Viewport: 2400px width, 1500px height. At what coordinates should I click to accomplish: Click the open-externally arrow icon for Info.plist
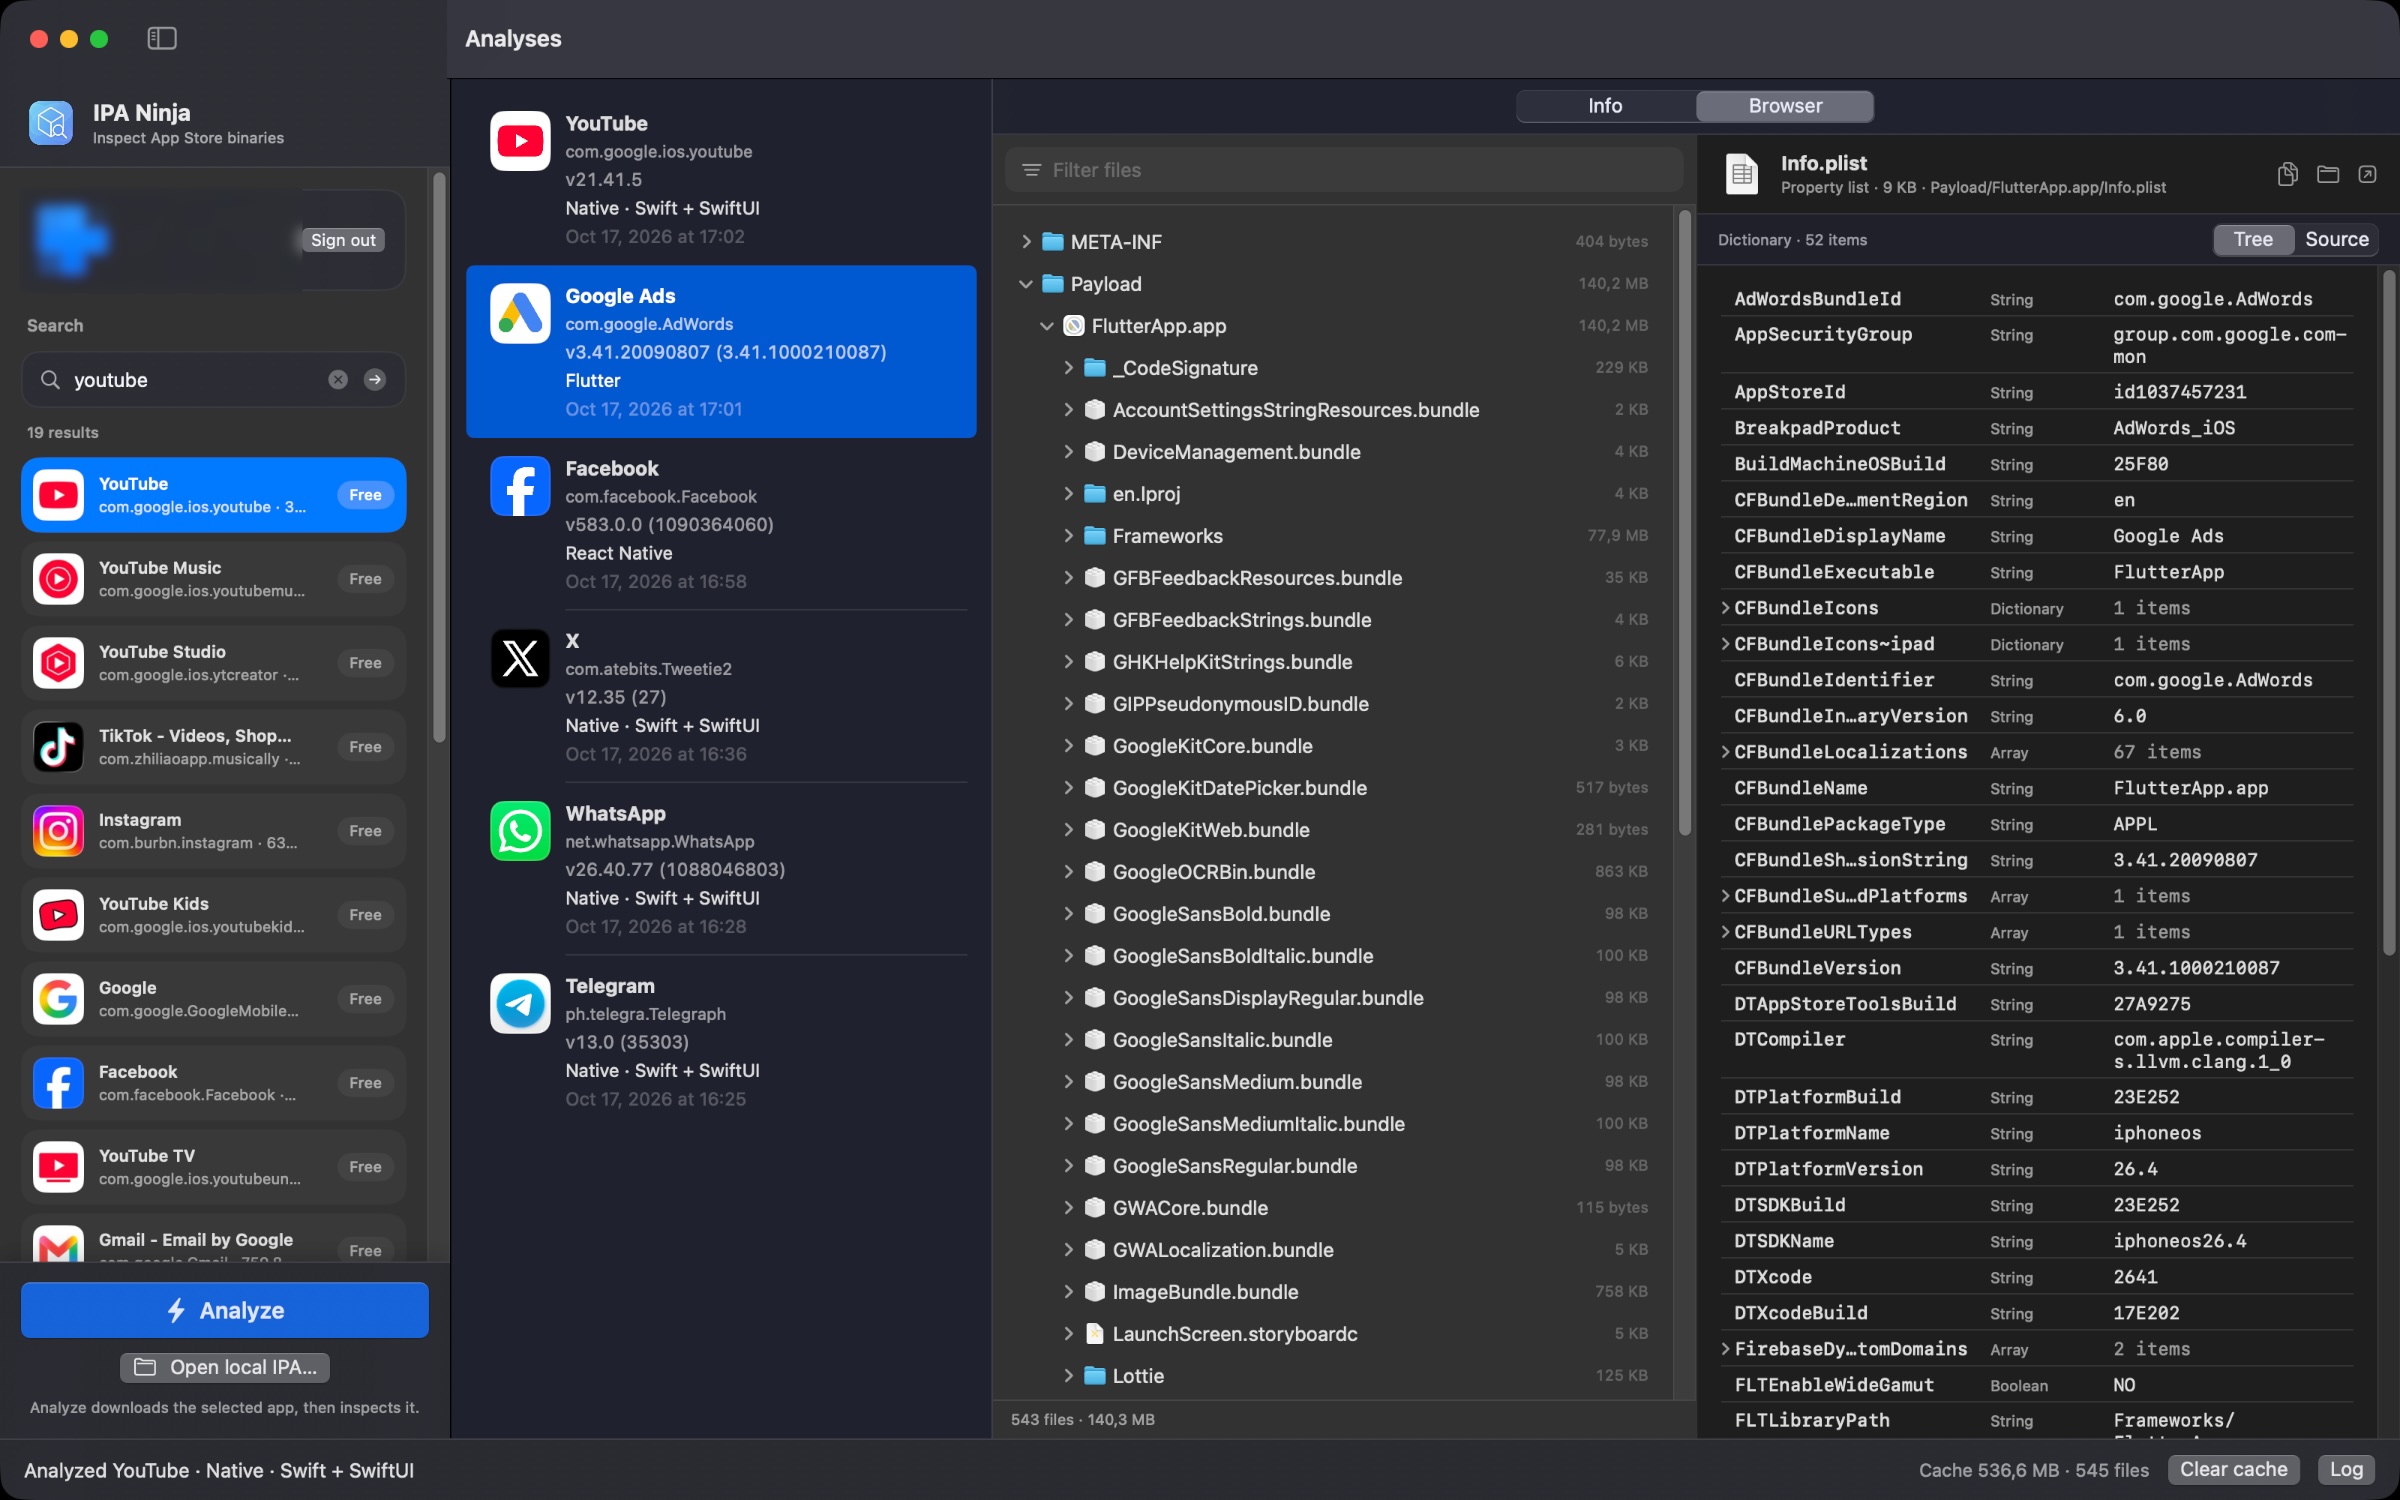(x=2367, y=174)
